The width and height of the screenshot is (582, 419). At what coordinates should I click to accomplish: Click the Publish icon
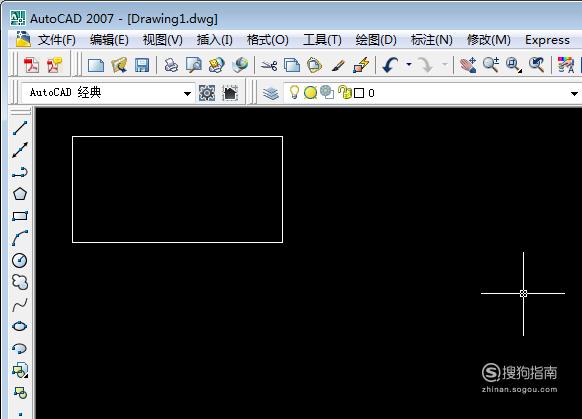217,65
